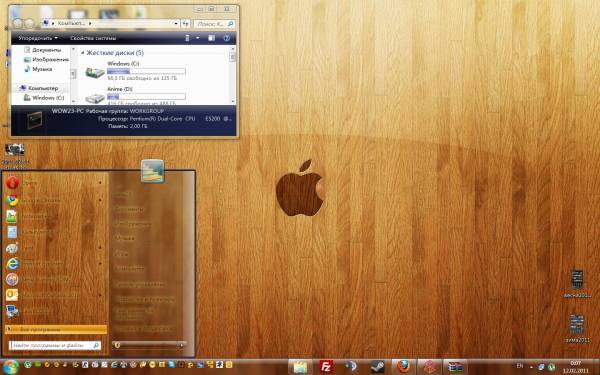Click the Windows Start orb
The width and height of the screenshot is (600, 375).
pos(10,367)
